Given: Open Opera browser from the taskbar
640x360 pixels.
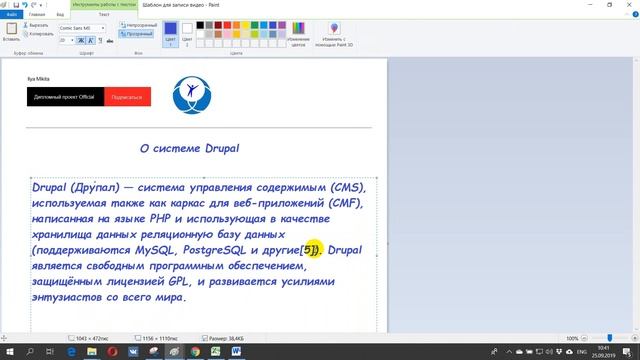Looking at the screenshot, I should (x=113, y=351).
